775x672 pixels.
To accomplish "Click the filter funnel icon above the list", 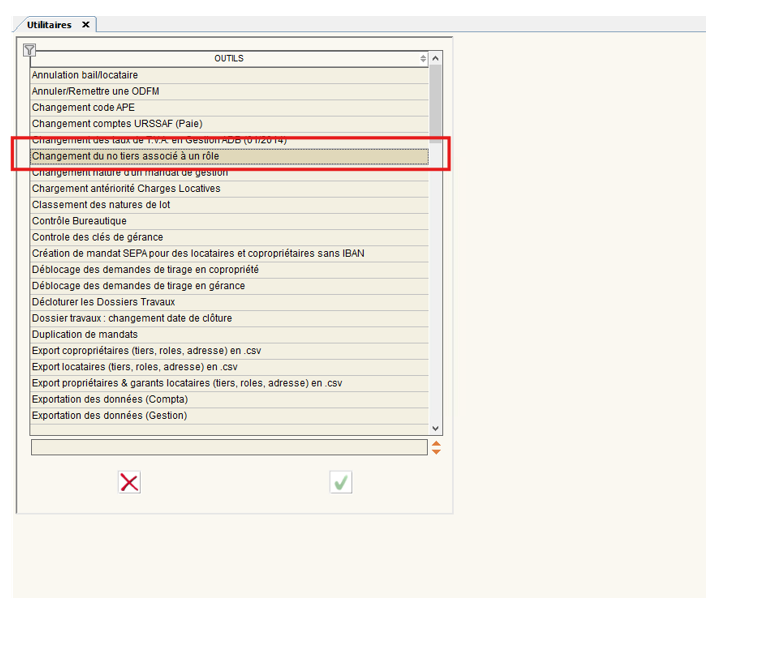I will [x=29, y=50].
